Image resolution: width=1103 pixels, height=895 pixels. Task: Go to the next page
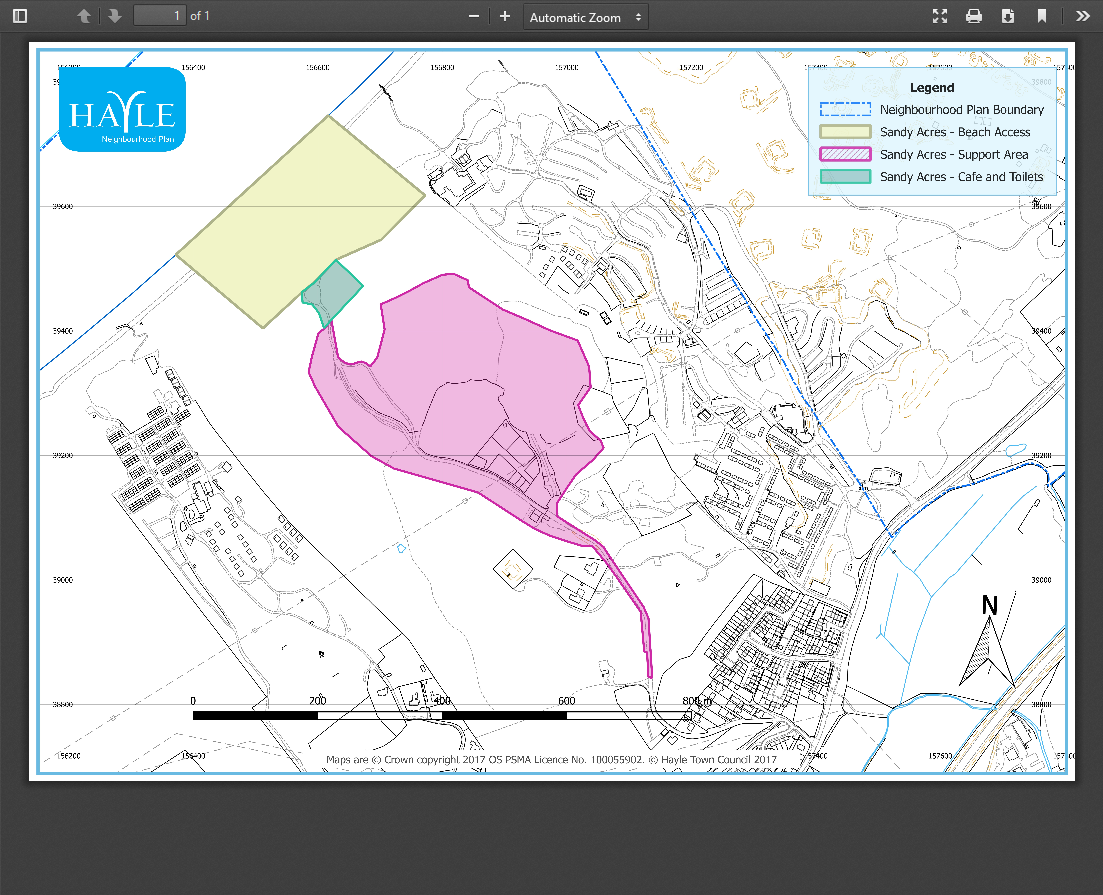(115, 16)
